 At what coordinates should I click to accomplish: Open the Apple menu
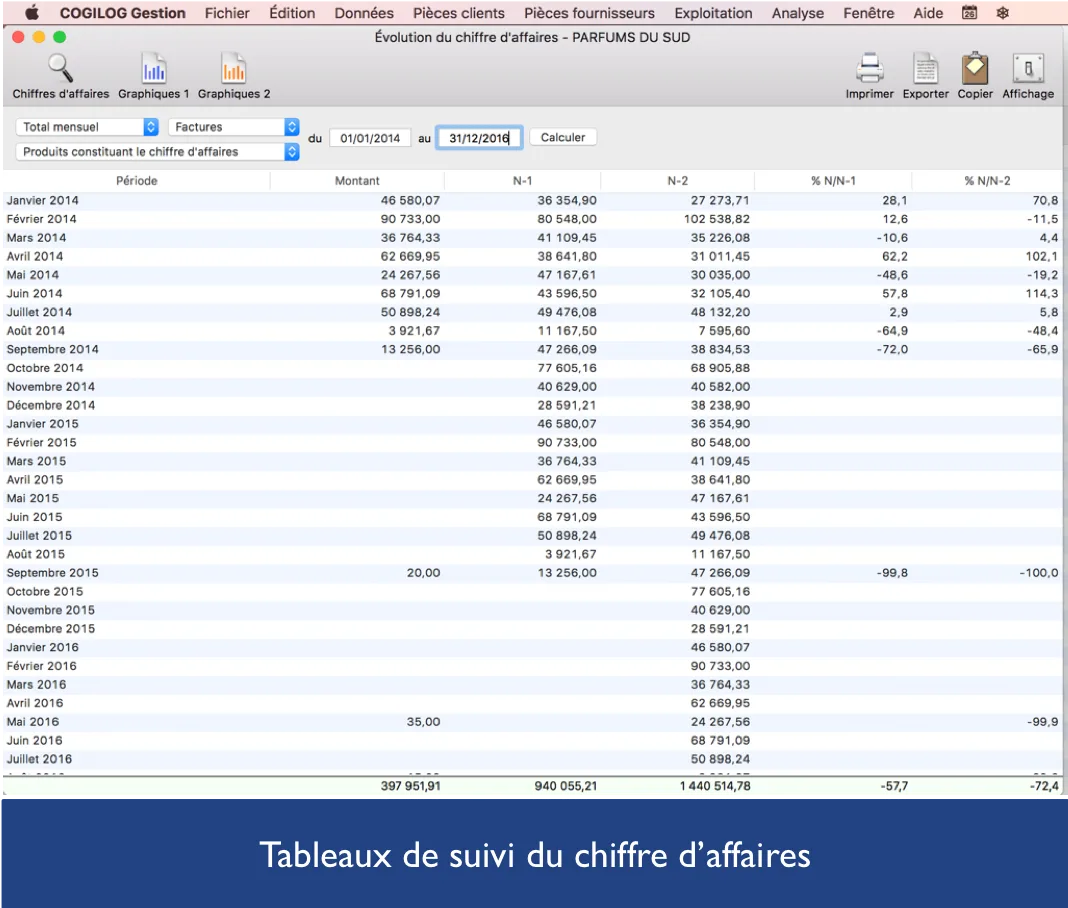pos(31,13)
